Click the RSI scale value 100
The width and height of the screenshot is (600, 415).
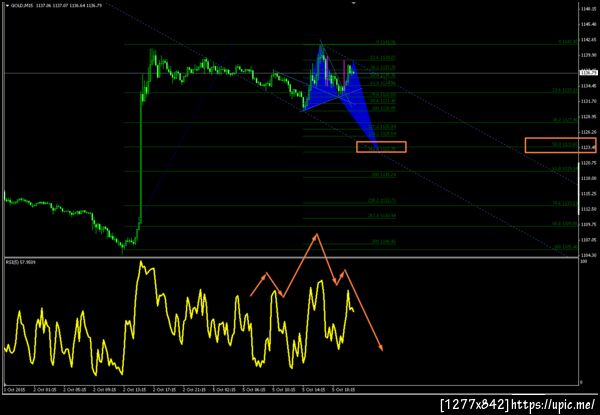[584, 261]
